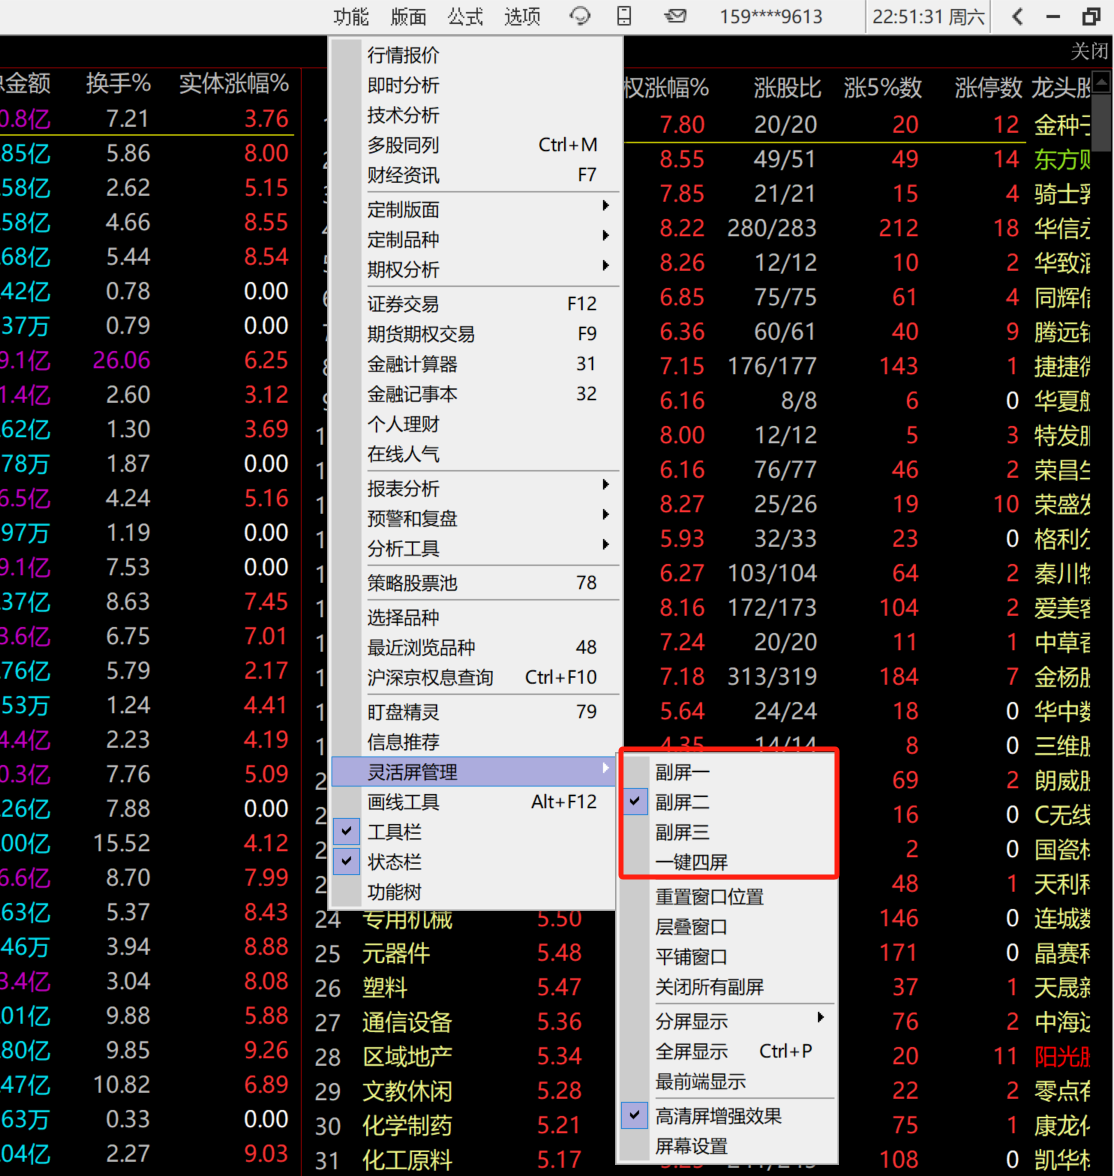Click the back arrow in title bar
The height and width of the screenshot is (1176, 1114).
pyautogui.click(x=1017, y=16)
